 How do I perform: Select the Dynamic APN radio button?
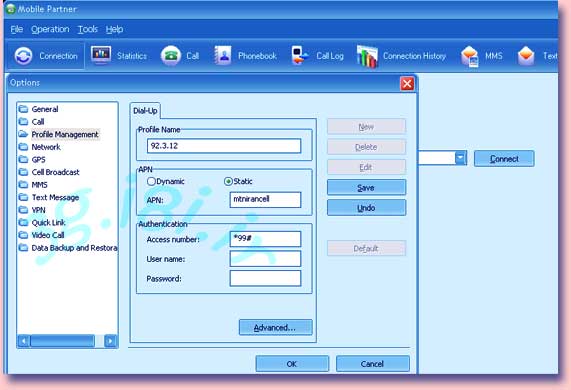click(151, 181)
